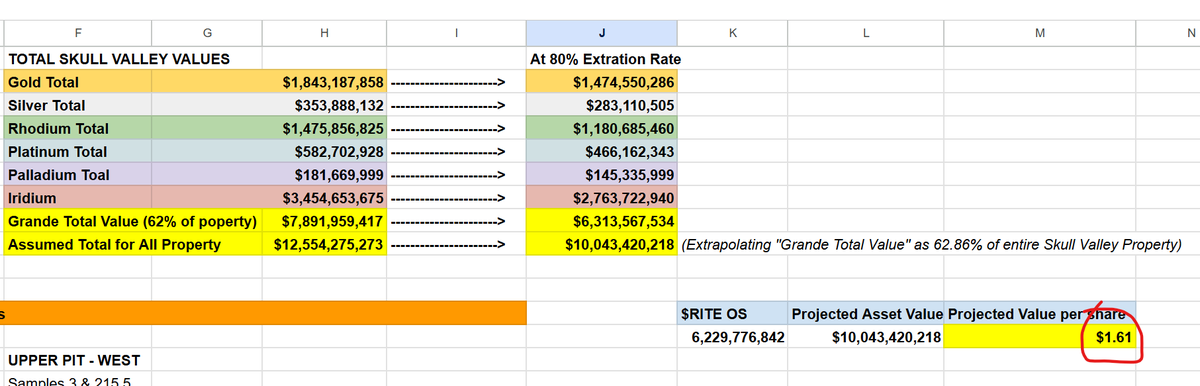Select highlighted column J header
Image resolution: width=1200 pixels, height=386 pixels.
pyautogui.click(x=602, y=33)
